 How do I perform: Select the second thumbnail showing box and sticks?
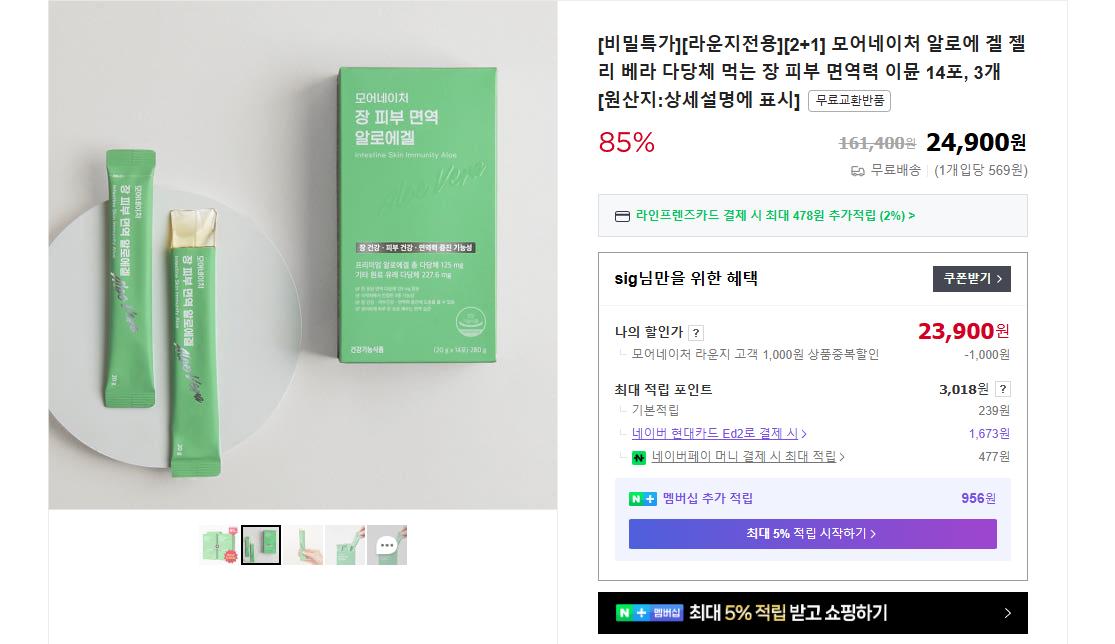(x=261, y=545)
